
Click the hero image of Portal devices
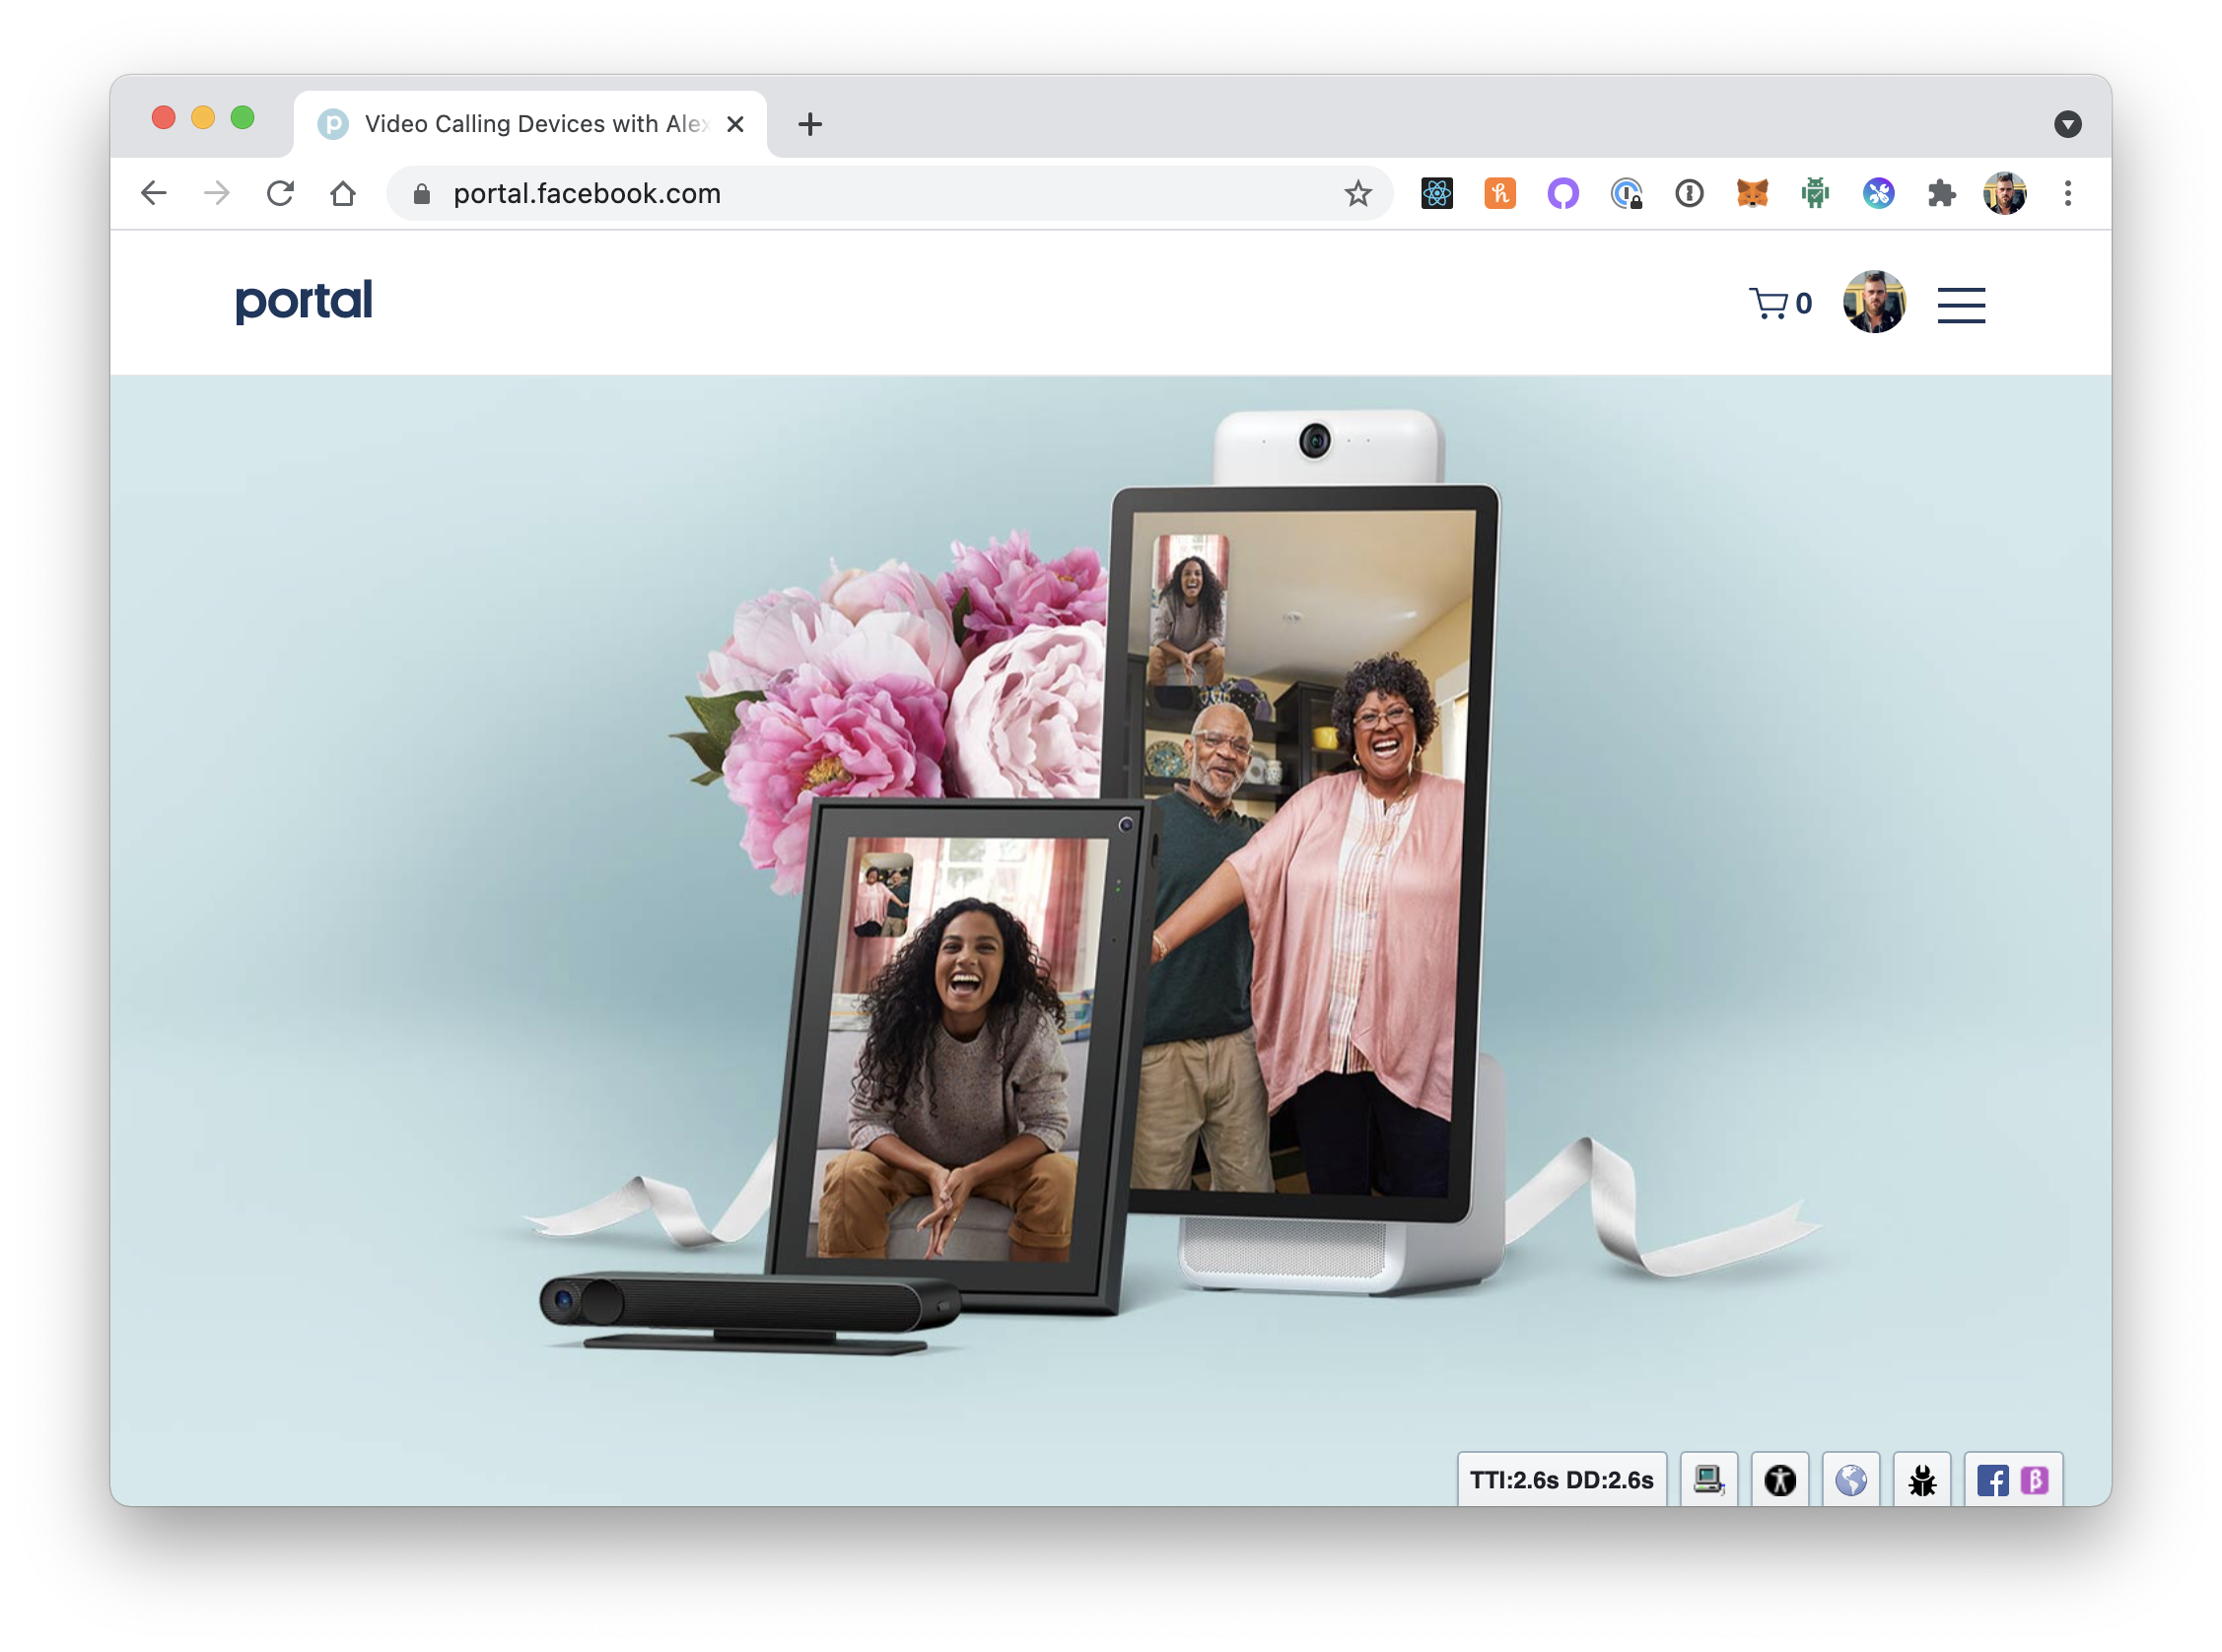(1110, 940)
